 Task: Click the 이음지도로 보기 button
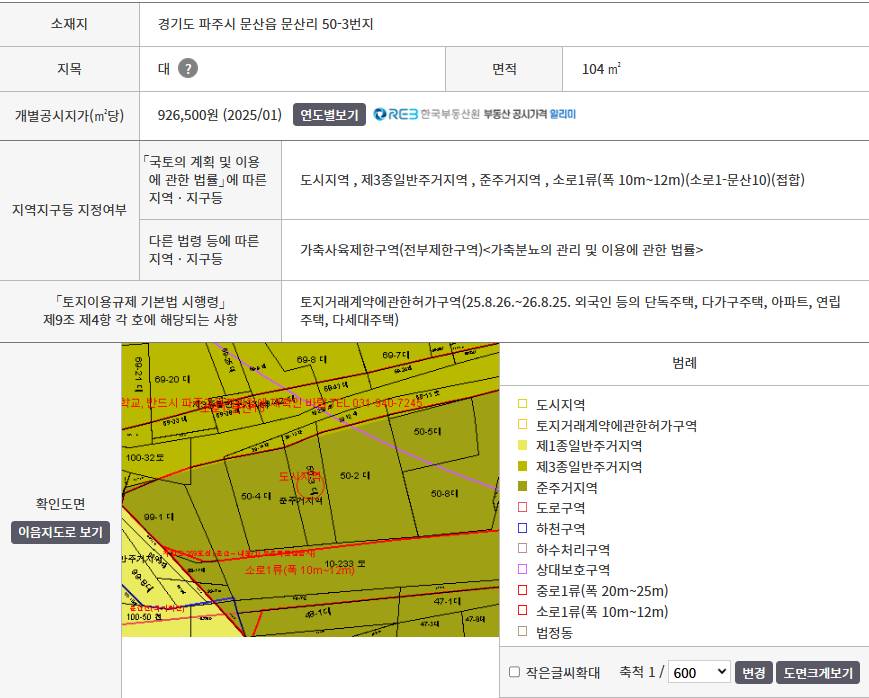pyautogui.click(x=60, y=532)
